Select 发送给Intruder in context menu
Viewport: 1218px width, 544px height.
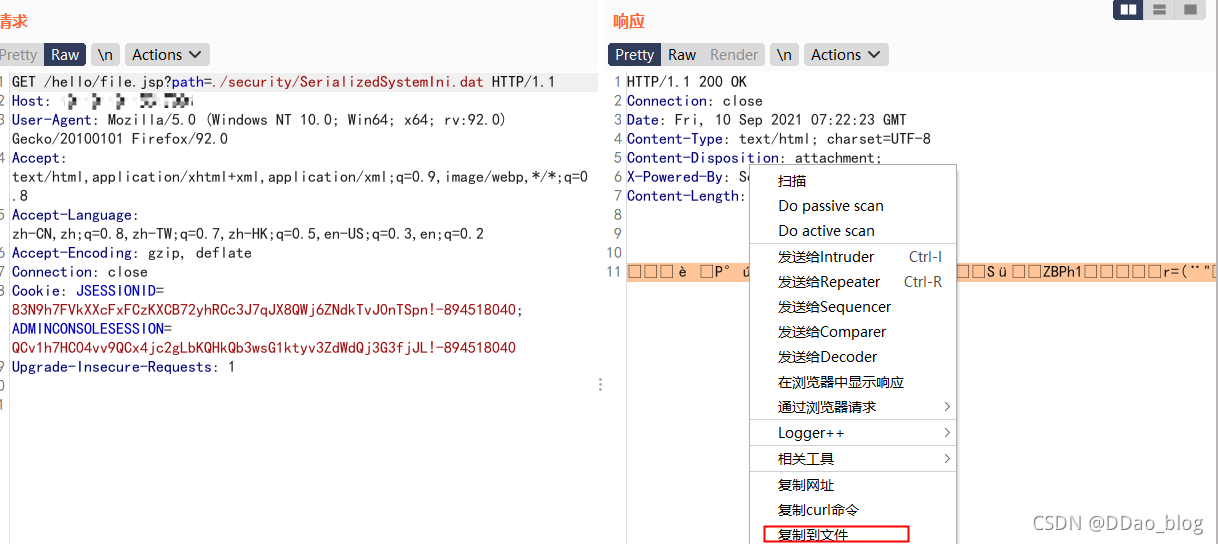[853, 257]
